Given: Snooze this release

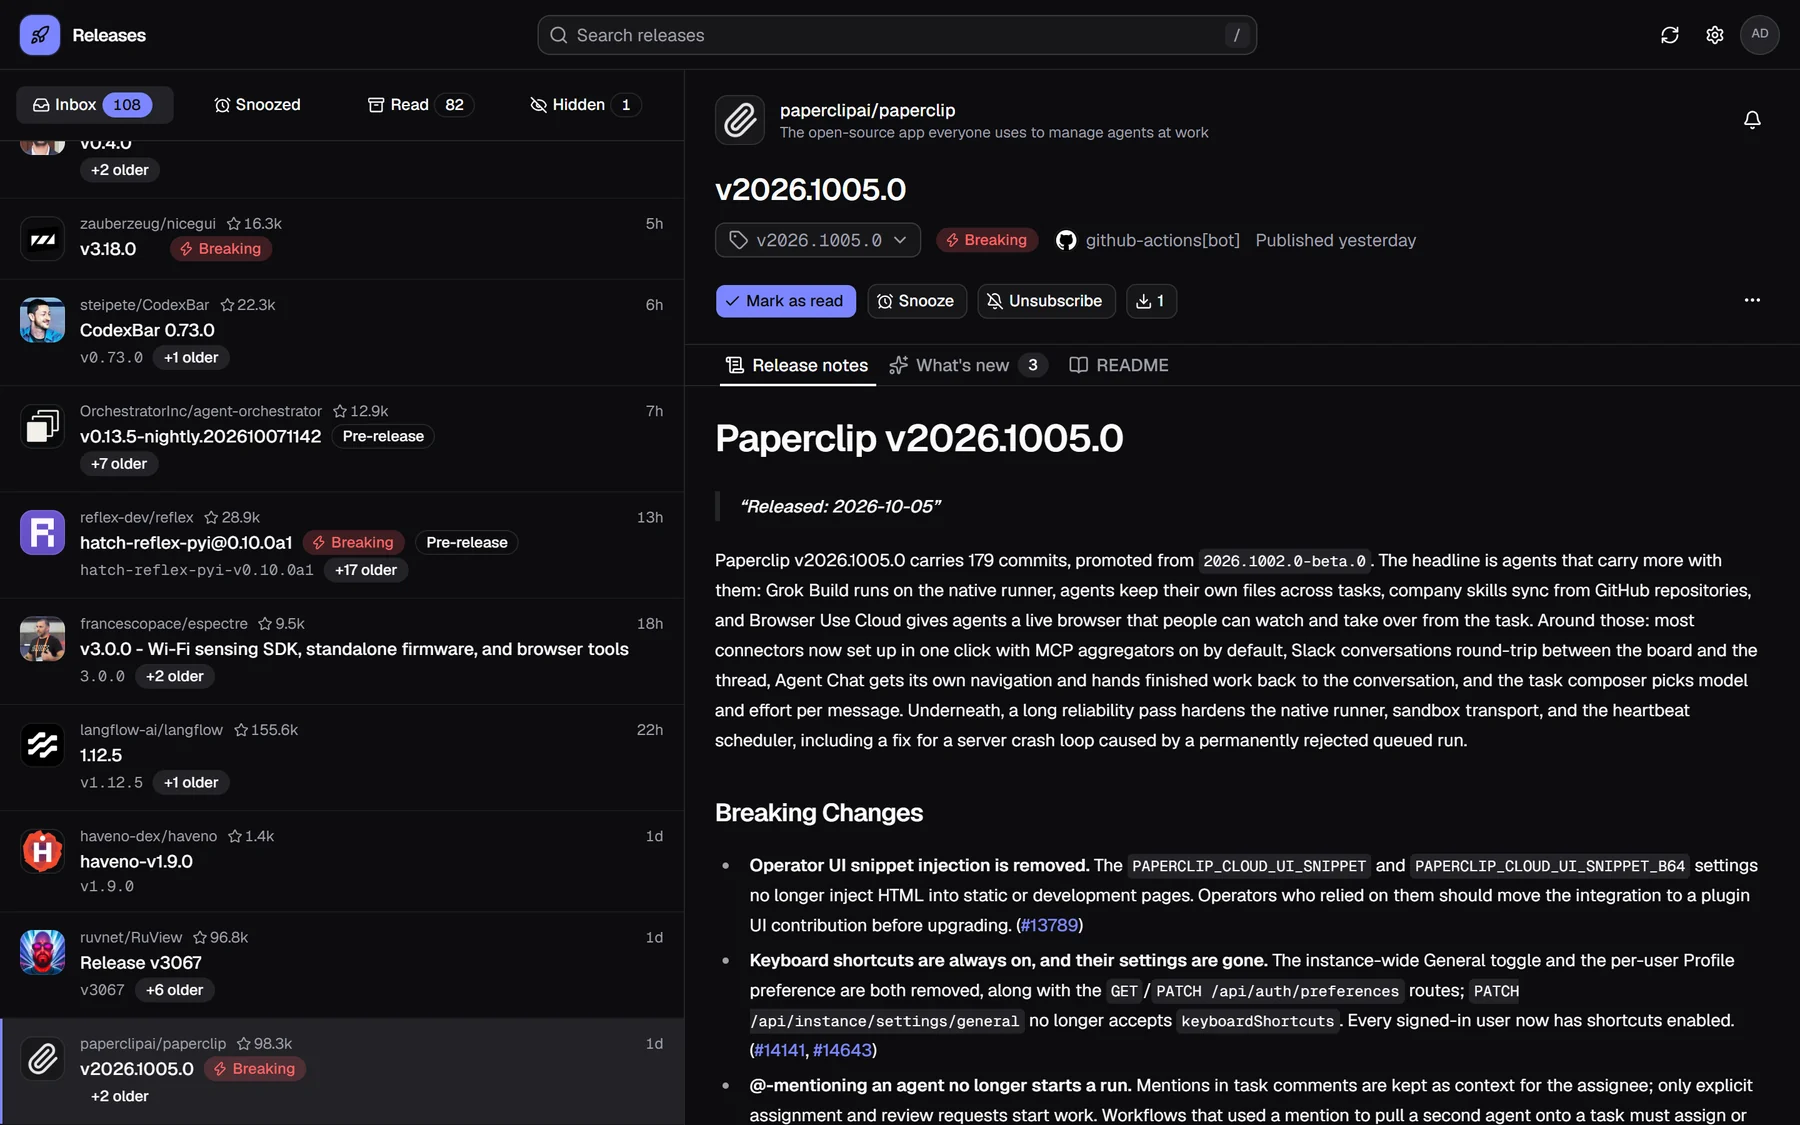Looking at the screenshot, I should coord(917,301).
